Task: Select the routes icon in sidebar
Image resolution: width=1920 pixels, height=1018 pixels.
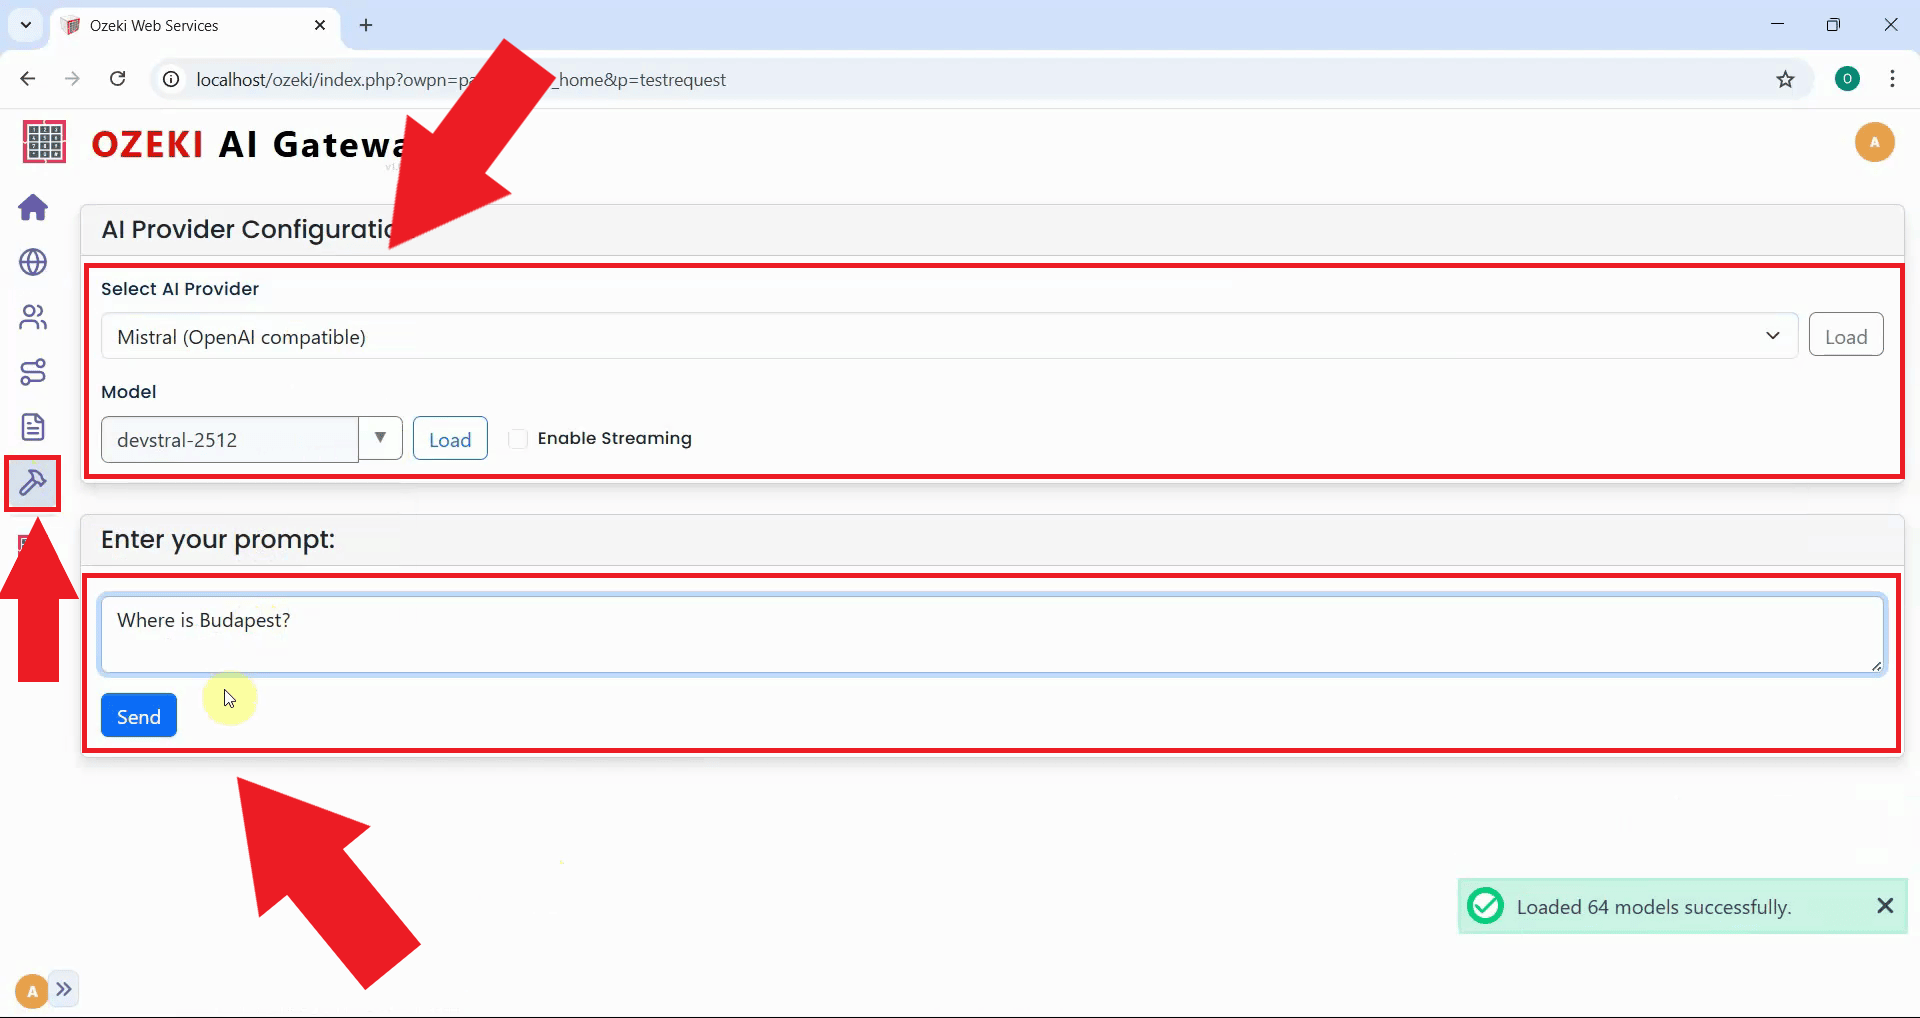Action: point(33,372)
